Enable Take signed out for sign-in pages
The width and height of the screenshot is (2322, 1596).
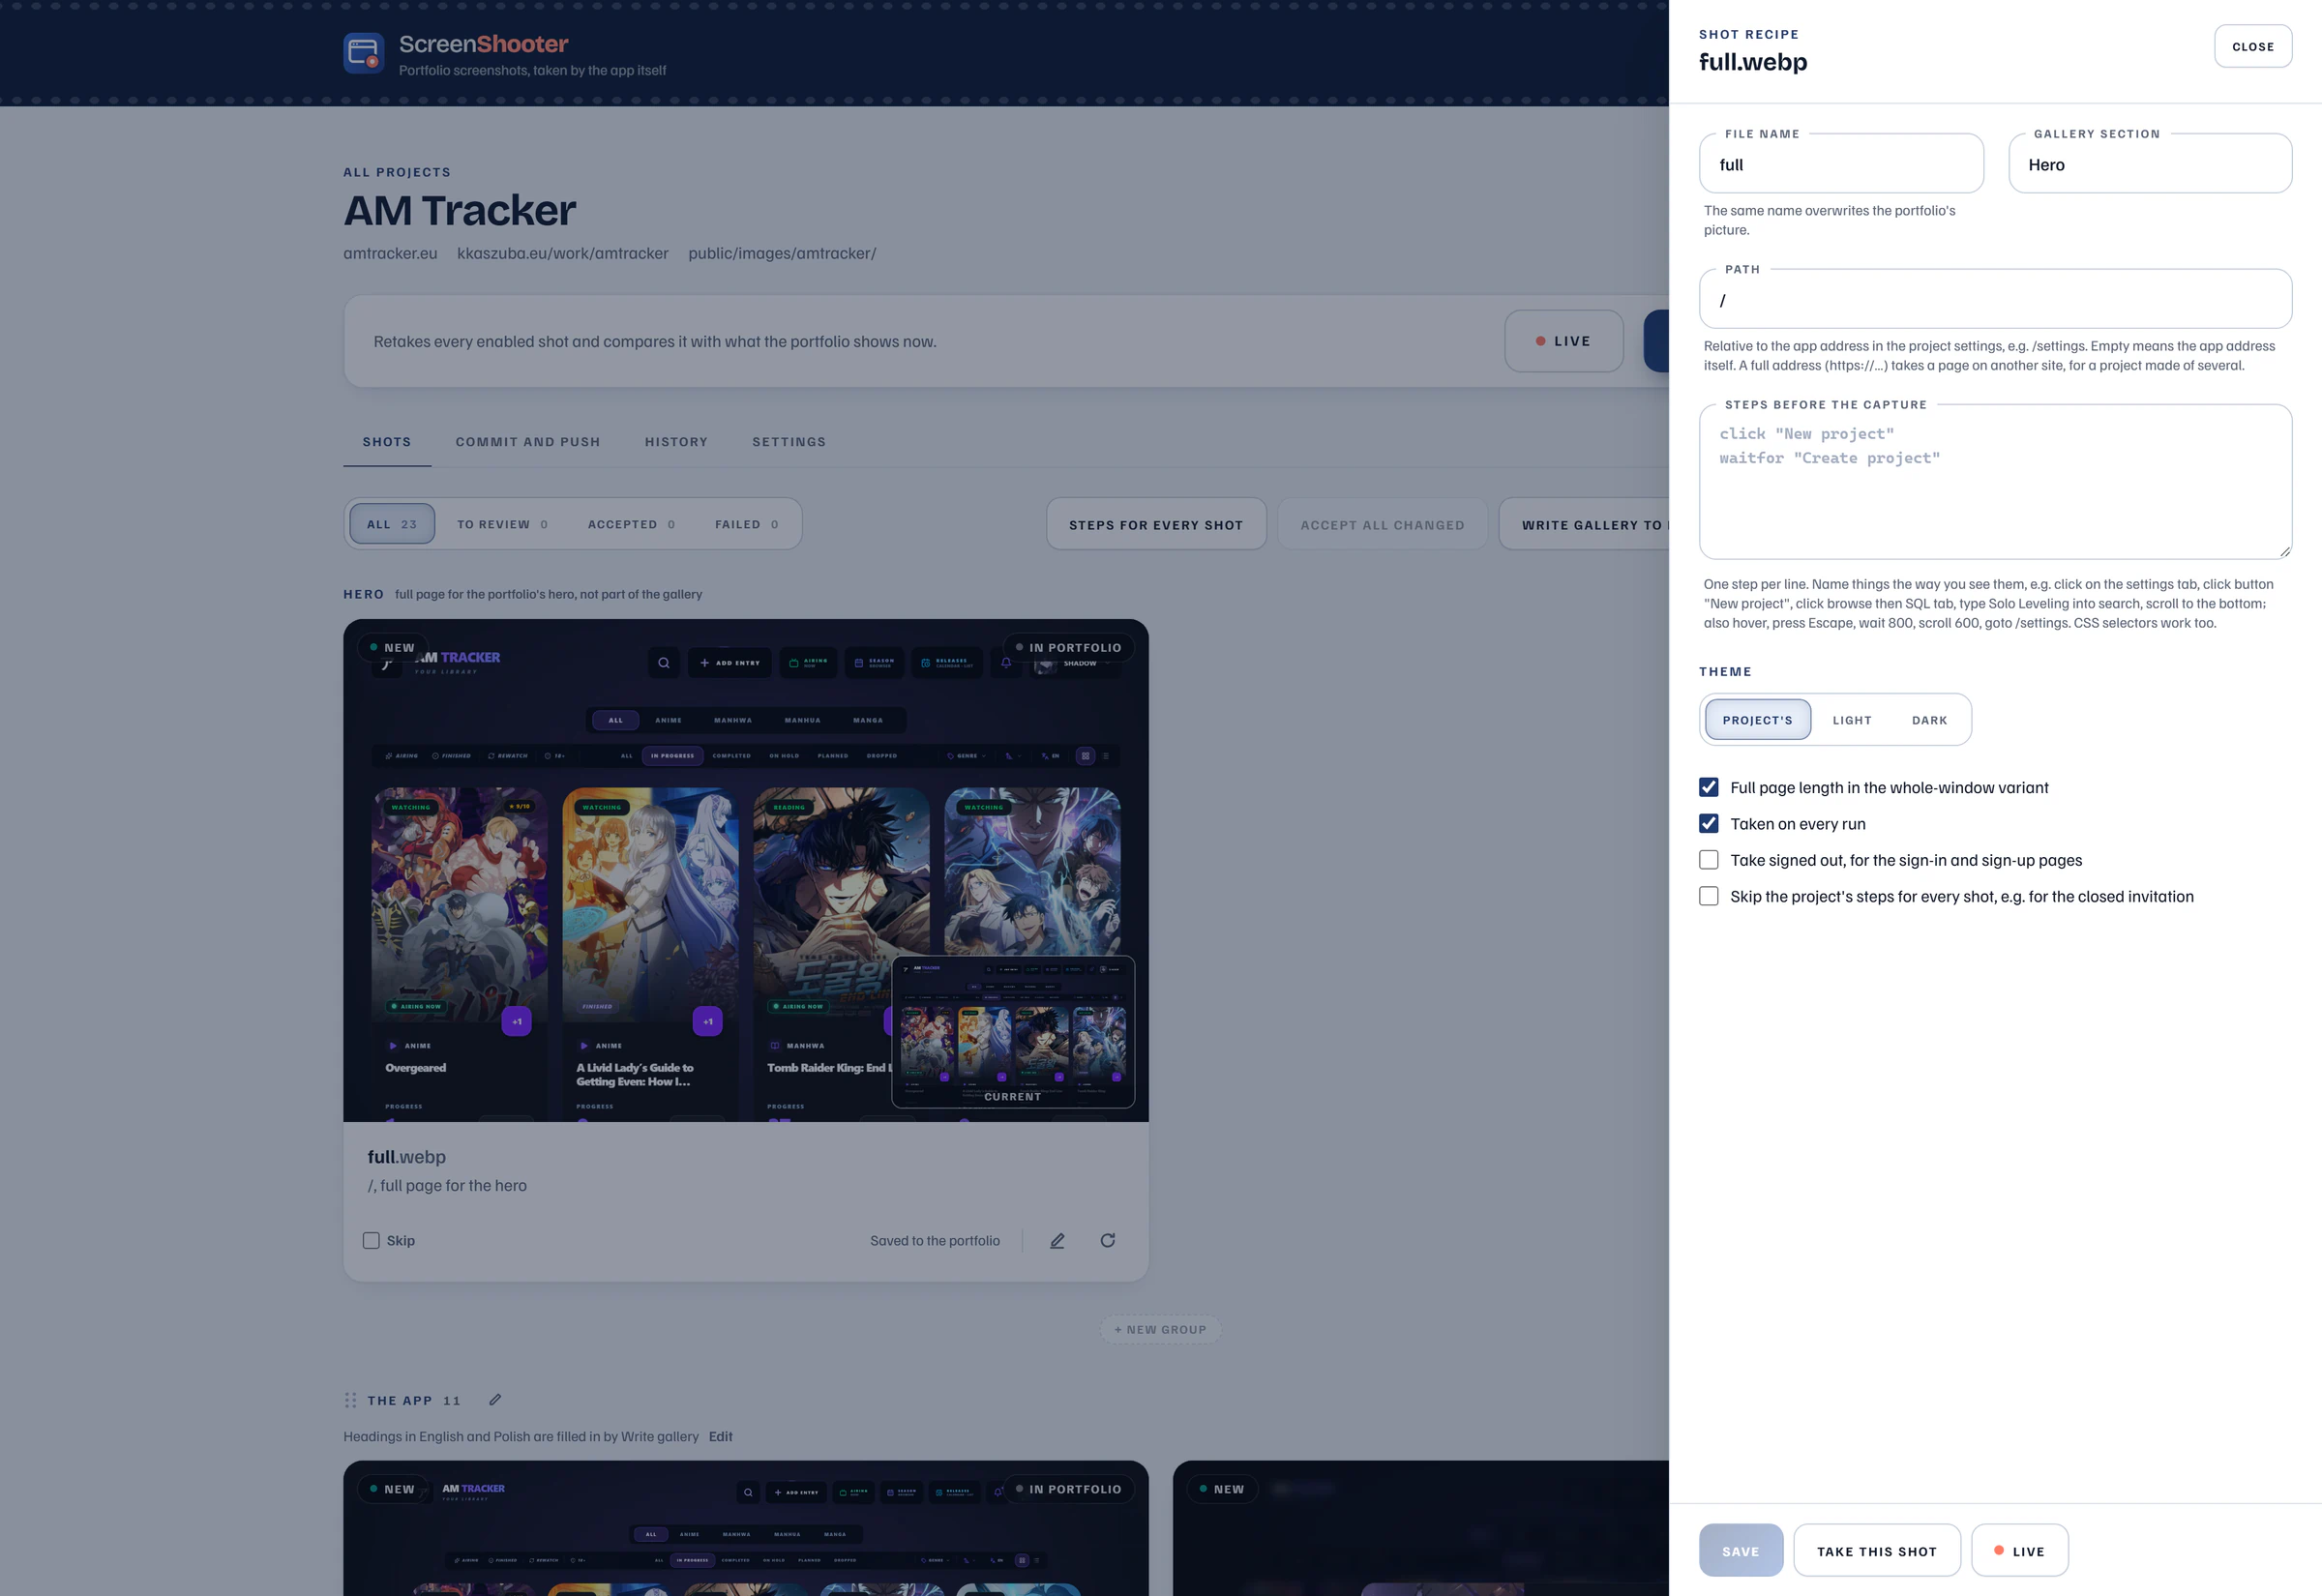[x=1709, y=860]
